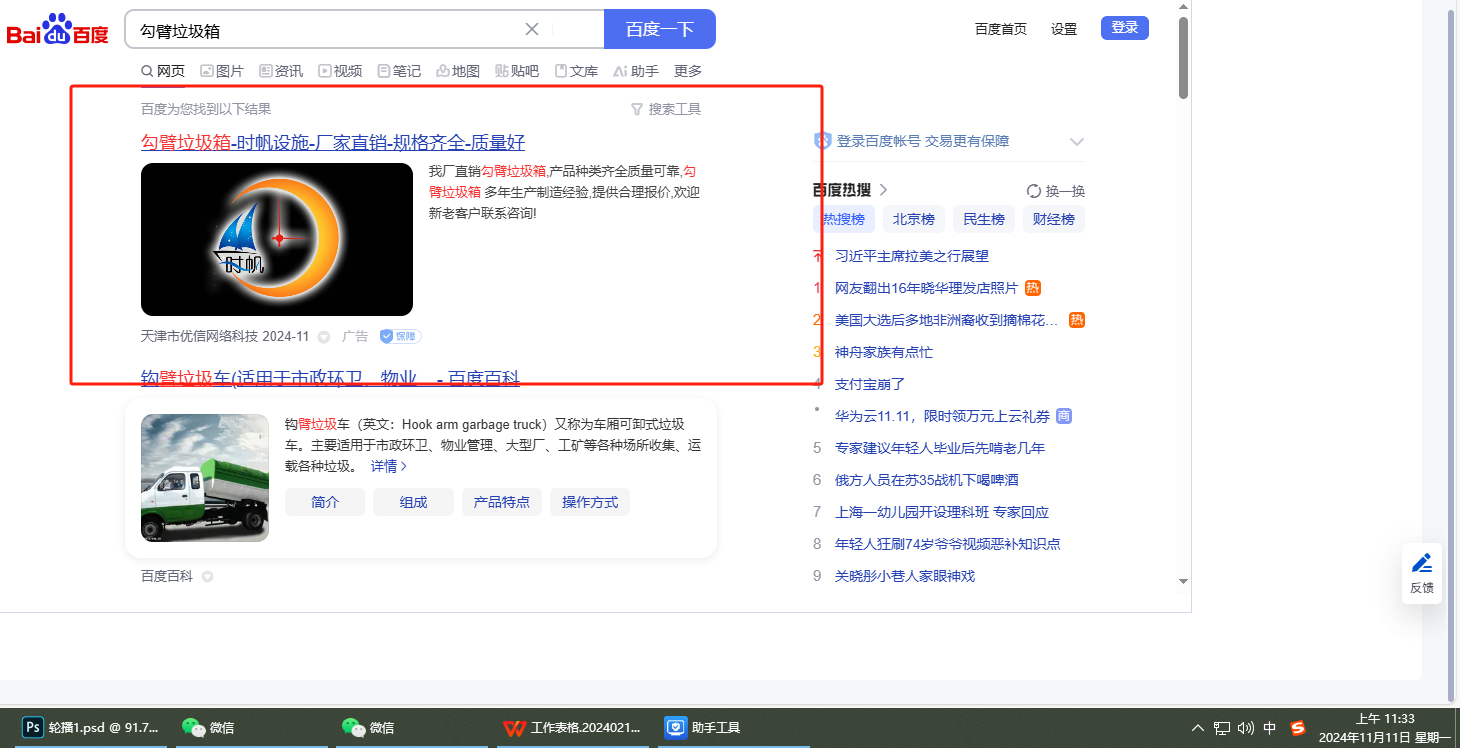Click the 时帆 advertisement thumbnail image
1460x748 pixels.
tap(277, 240)
